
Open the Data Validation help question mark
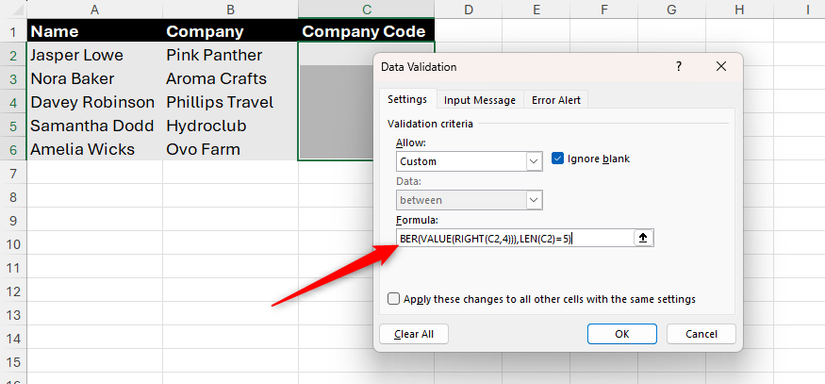click(679, 66)
